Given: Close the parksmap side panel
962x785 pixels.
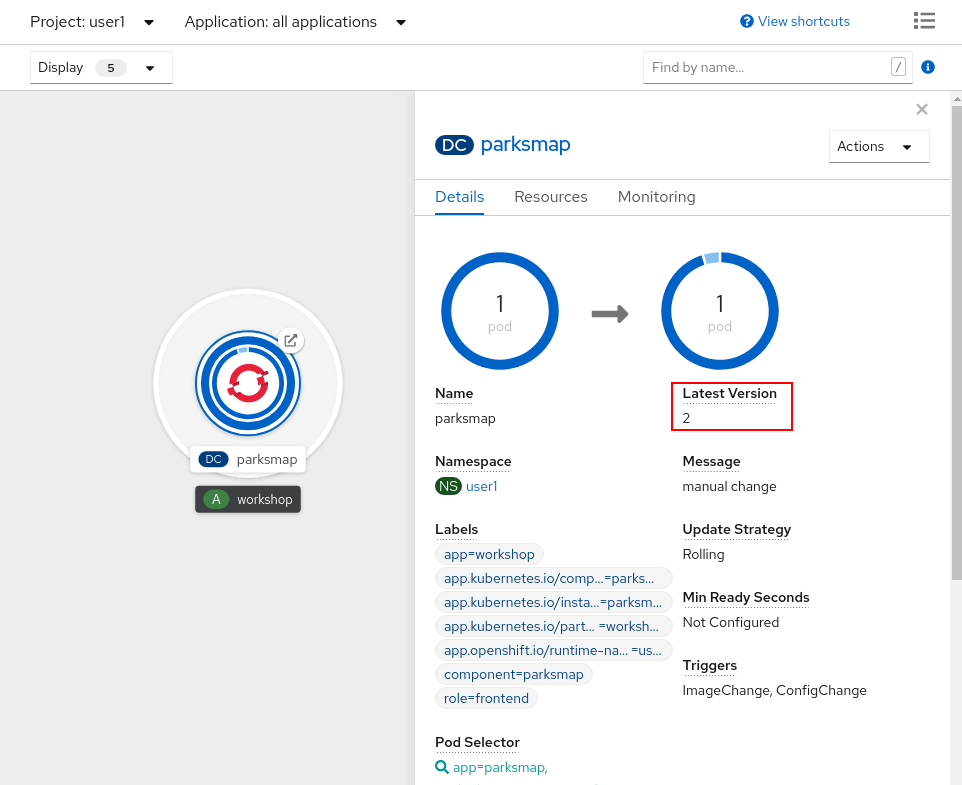Looking at the screenshot, I should click(921, 109).
